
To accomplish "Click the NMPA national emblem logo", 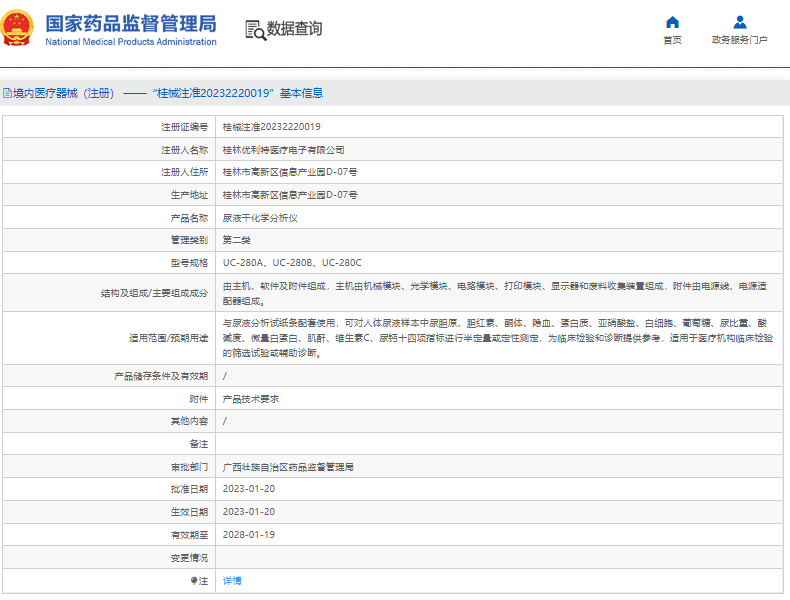I will coord(20,30).
